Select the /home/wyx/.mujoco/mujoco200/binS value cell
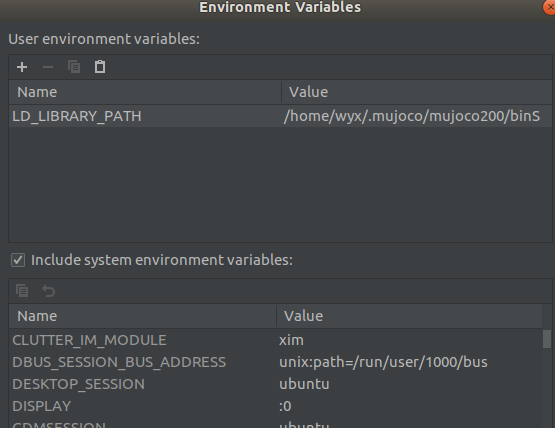Image resolution: width=555 pixels, height=428 pixels. point(412,116)
